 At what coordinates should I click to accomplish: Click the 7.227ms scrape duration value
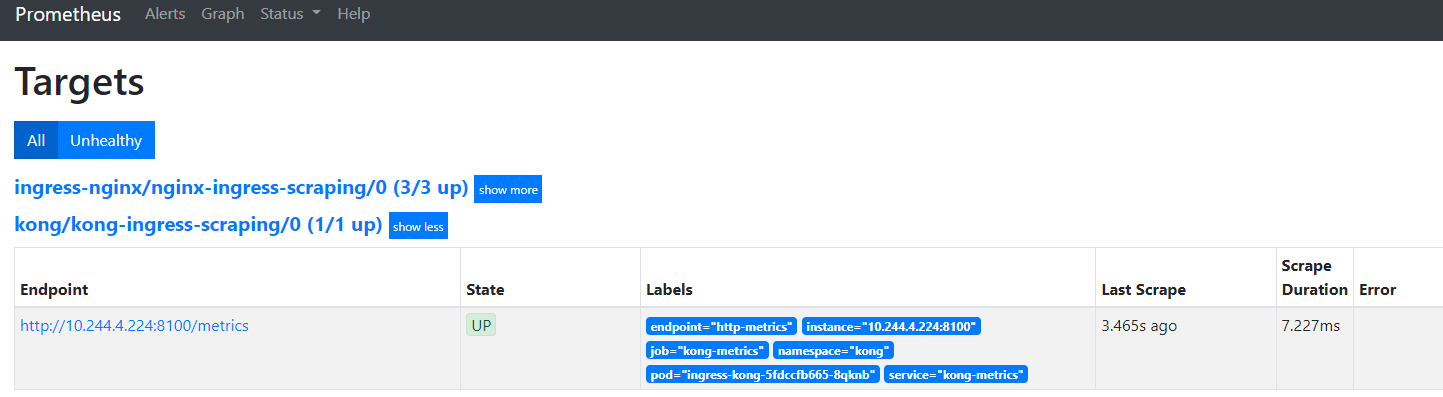pyautogui.click(x=1310, y=325)
